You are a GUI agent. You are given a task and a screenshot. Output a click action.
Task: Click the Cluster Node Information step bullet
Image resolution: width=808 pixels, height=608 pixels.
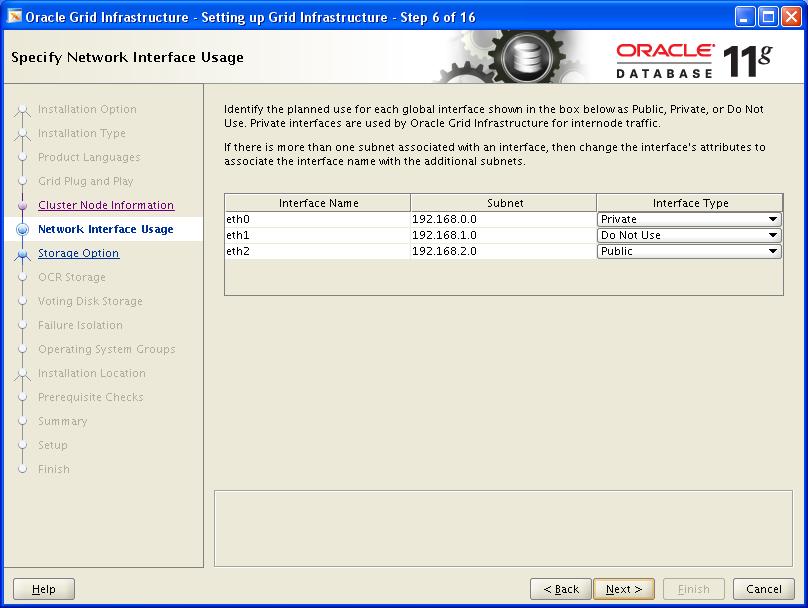(x=22, y=206)
